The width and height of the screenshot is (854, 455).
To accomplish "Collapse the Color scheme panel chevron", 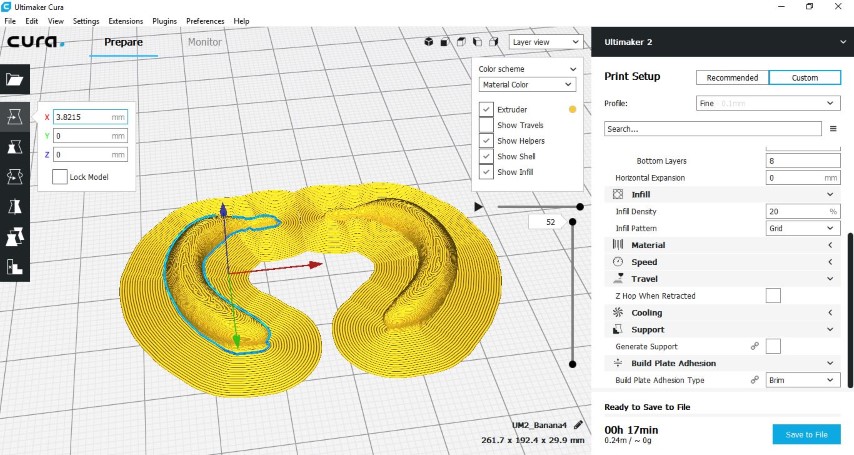I will (572, 69).
